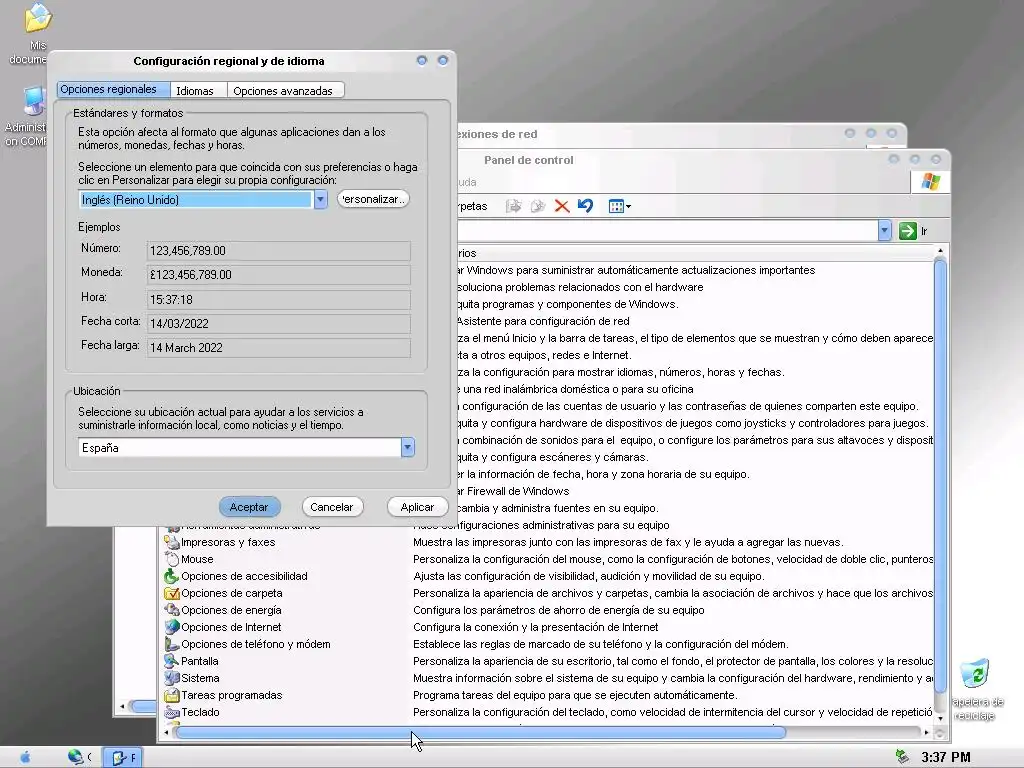Open the Views toolbar dropdown in Panel de control
Screen dimensions: 1024x768
click(x=620, y=206)
